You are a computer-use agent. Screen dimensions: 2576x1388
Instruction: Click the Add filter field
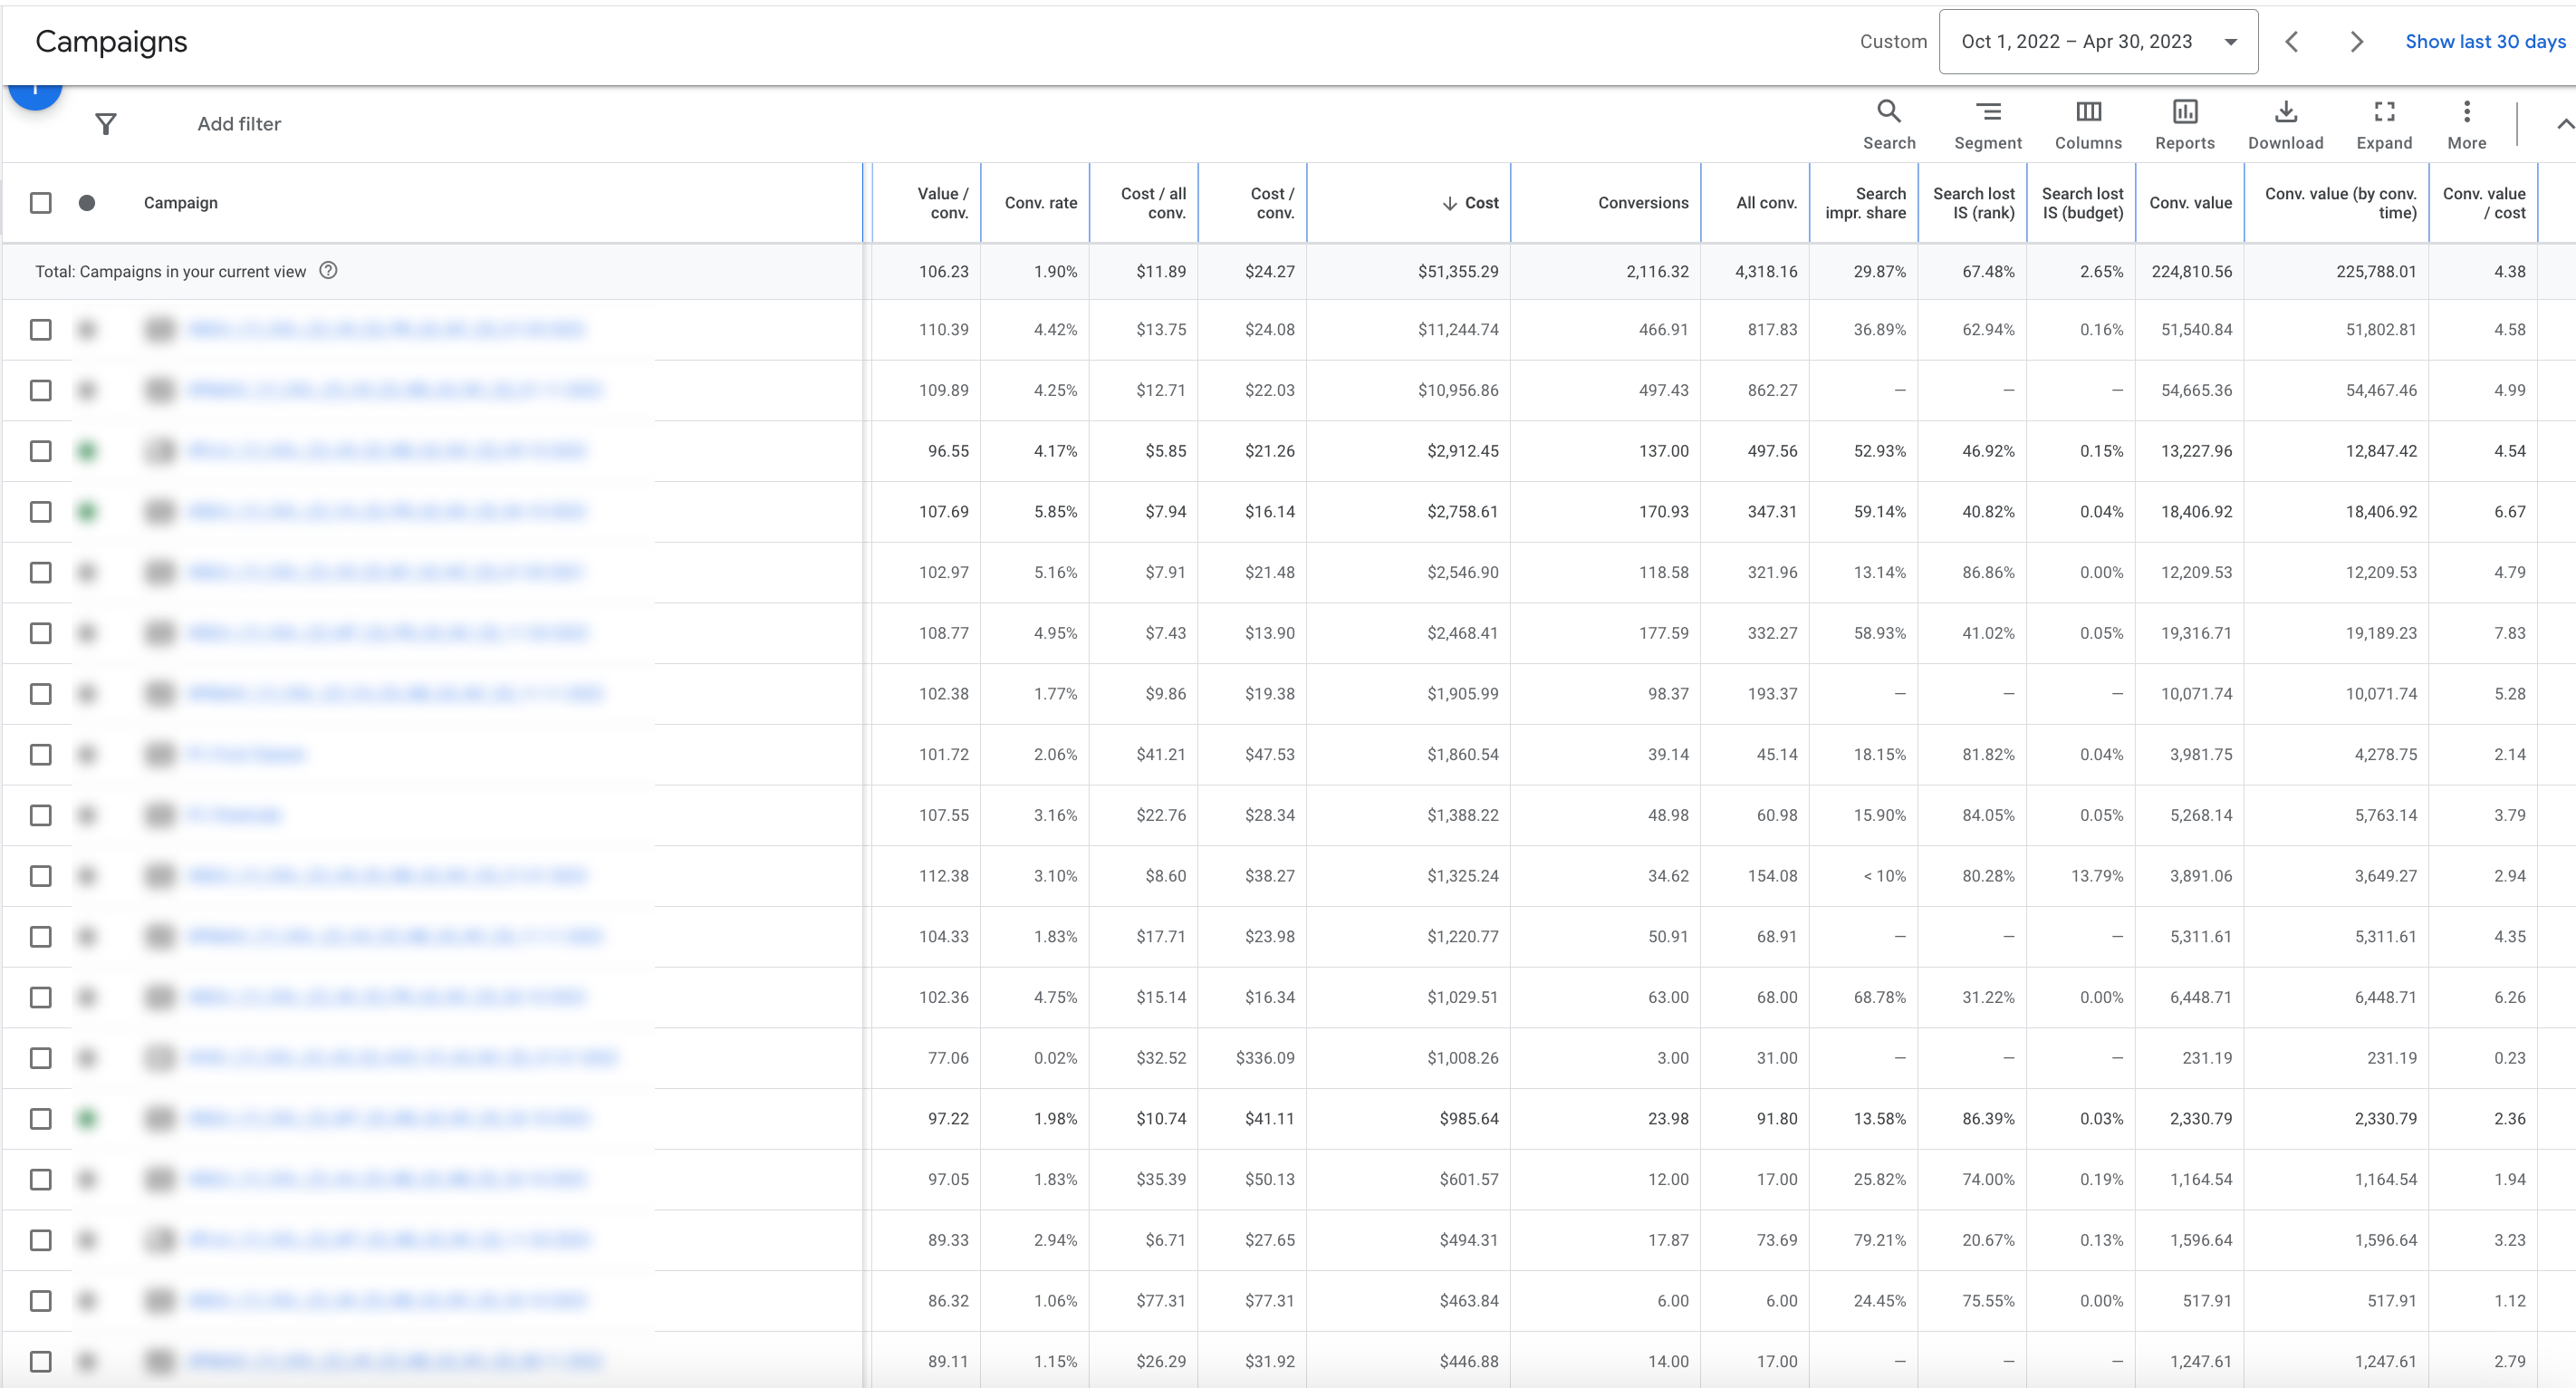(x=239, y=124)
